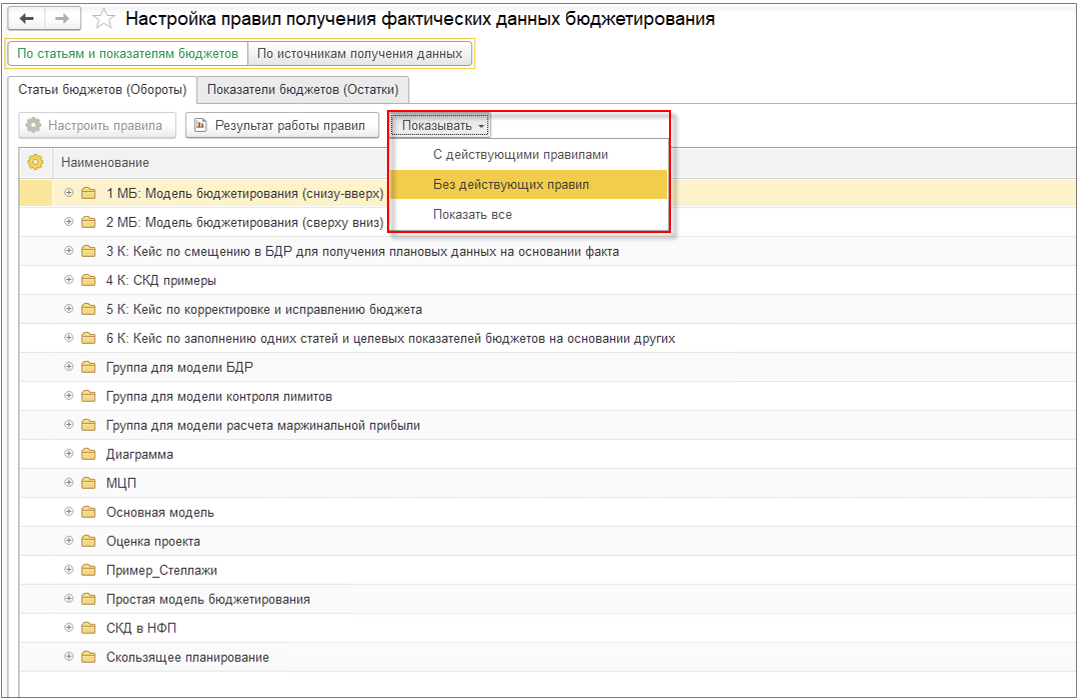Click folder icon of Диаграмма row
Viewport: 1077px width, 698px height.
click(x=88, y=454)
